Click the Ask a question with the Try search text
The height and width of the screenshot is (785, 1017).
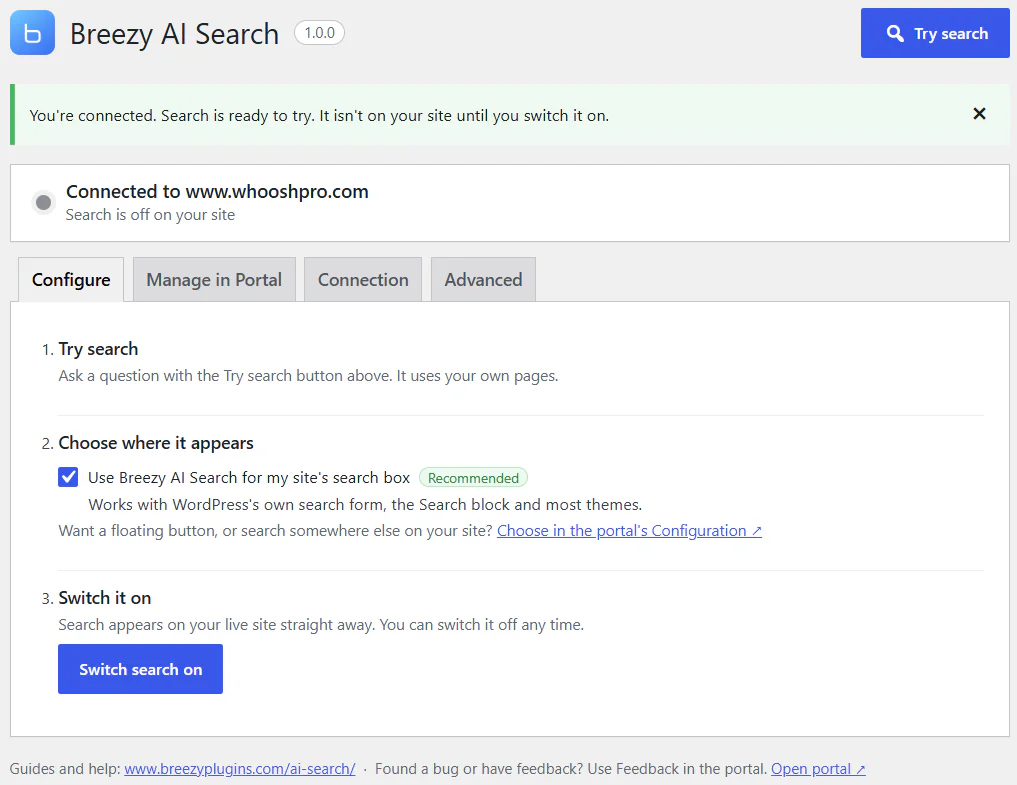point(308,376)
